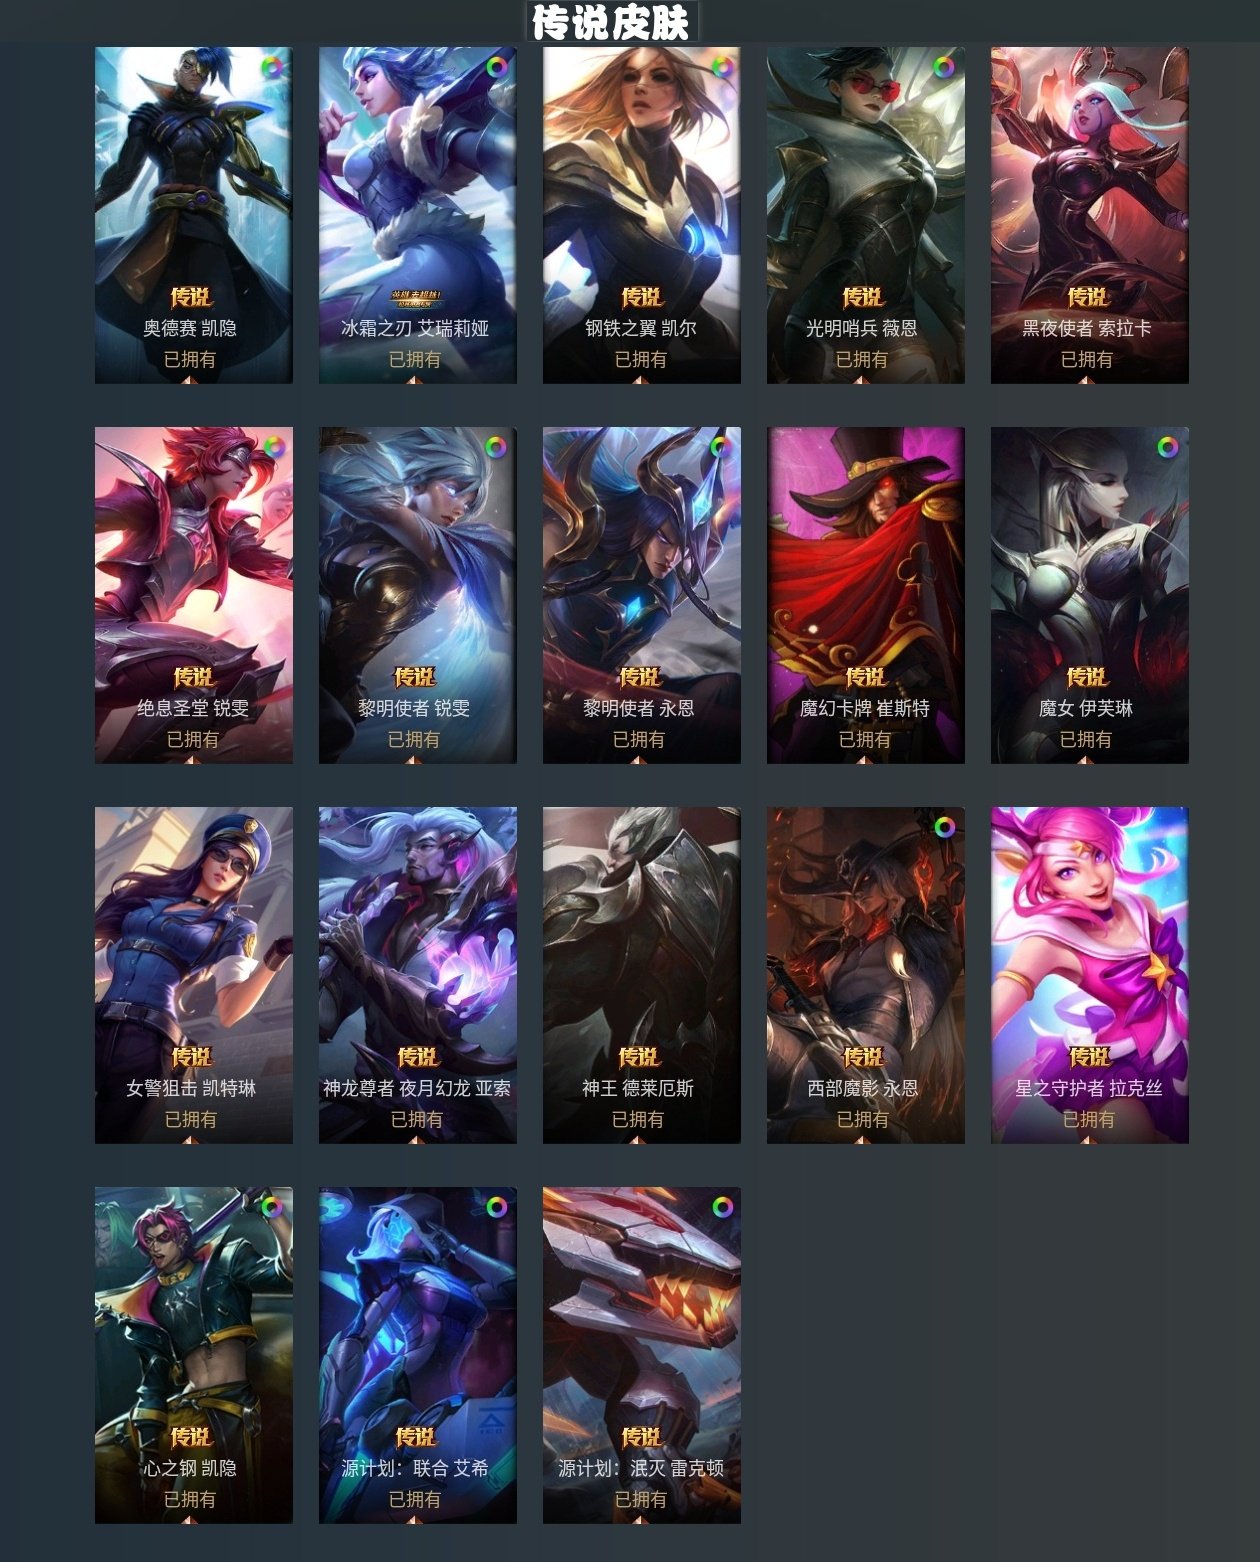Click chroma wheel icon on 魔女 伊芙琳 card

[1168, 448]
